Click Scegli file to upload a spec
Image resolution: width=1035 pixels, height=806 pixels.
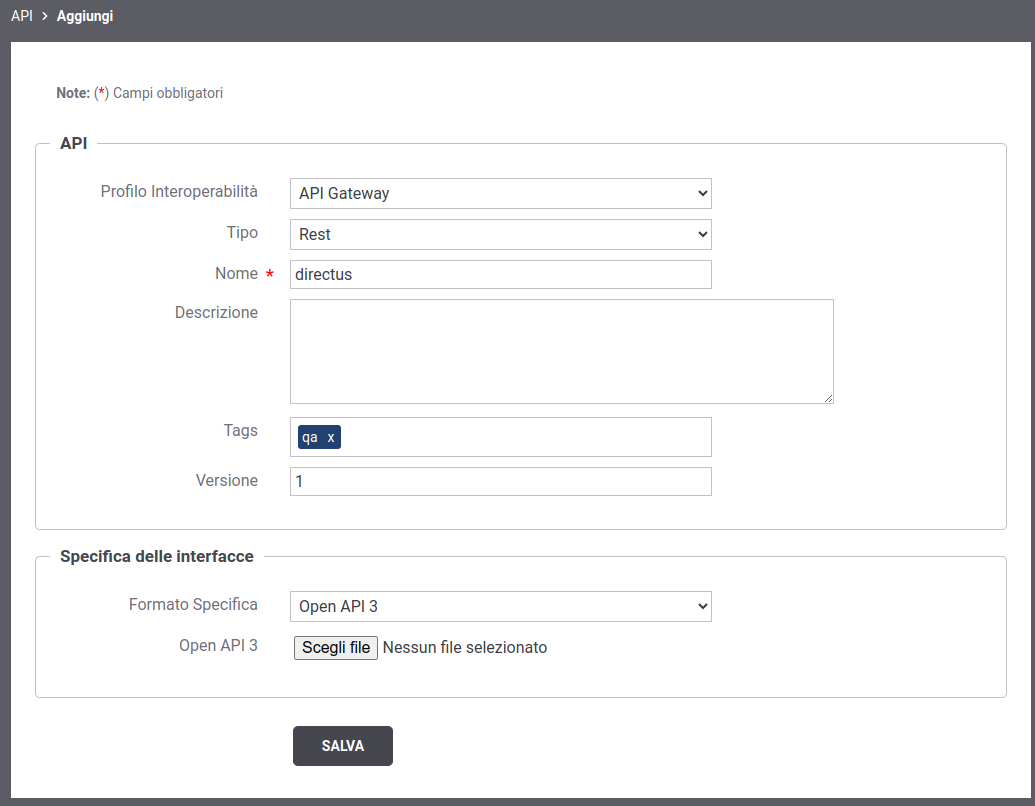[336, 648]
